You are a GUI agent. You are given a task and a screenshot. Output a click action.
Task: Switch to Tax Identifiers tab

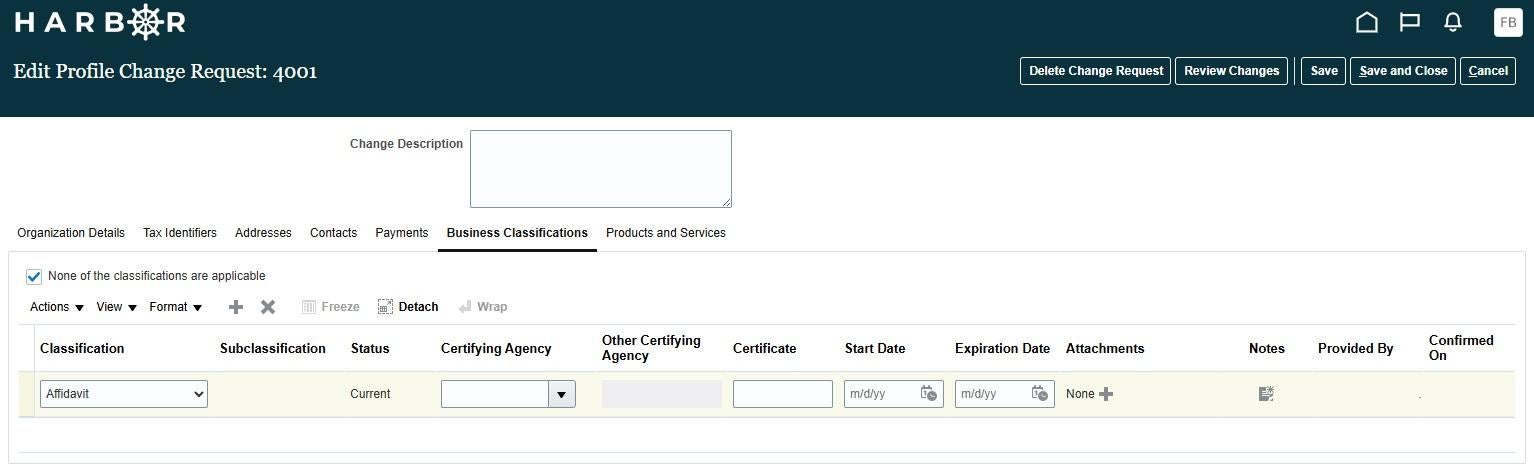[x=180, y=233]
